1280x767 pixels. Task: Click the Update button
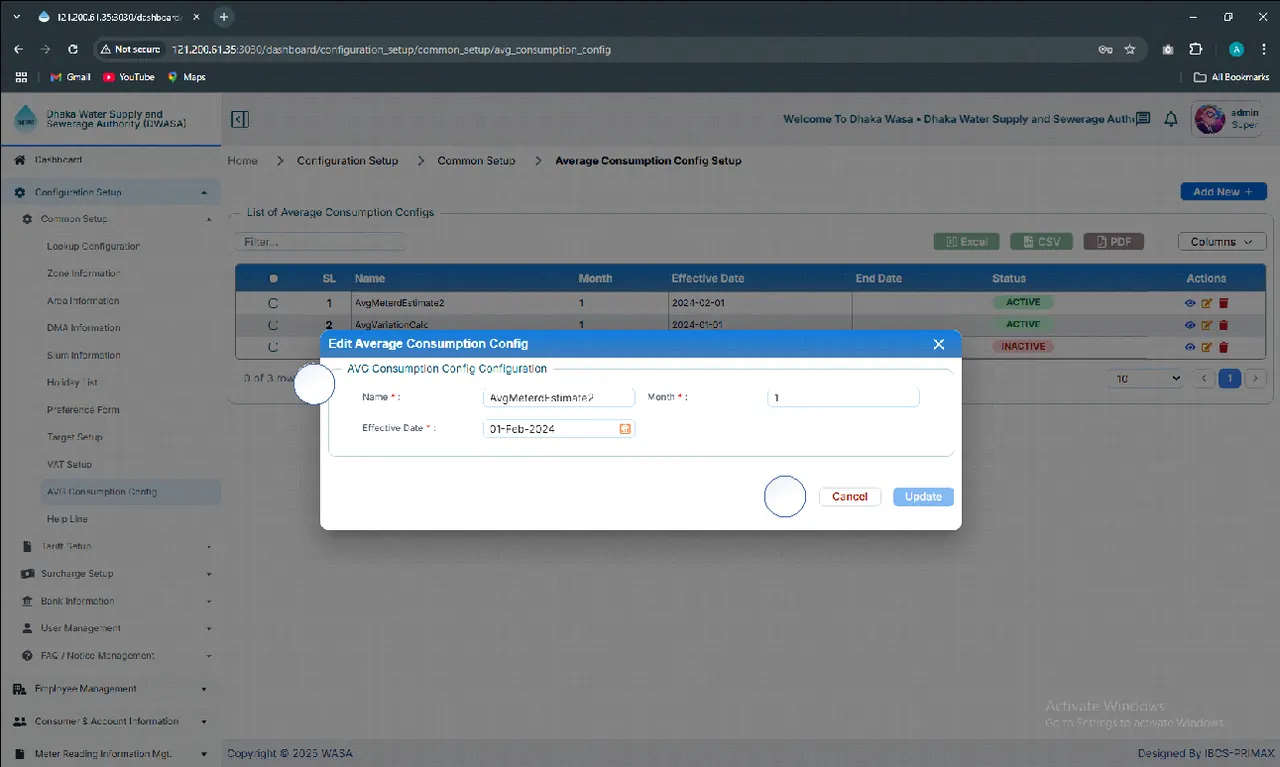tap(923, 497)
